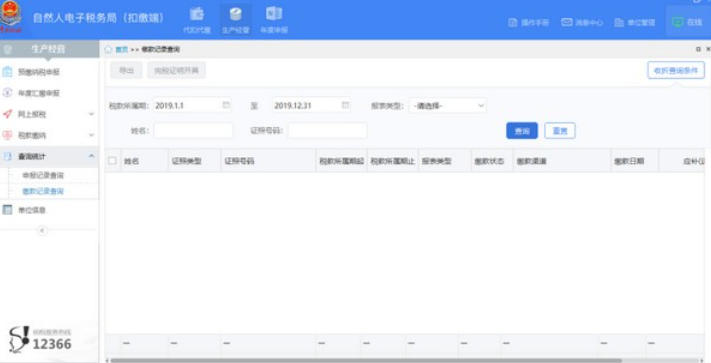The width and height of the screenshot is (711, 363).
Task: Click the 生产经营 sidebar header
Action: coord(49,49)
